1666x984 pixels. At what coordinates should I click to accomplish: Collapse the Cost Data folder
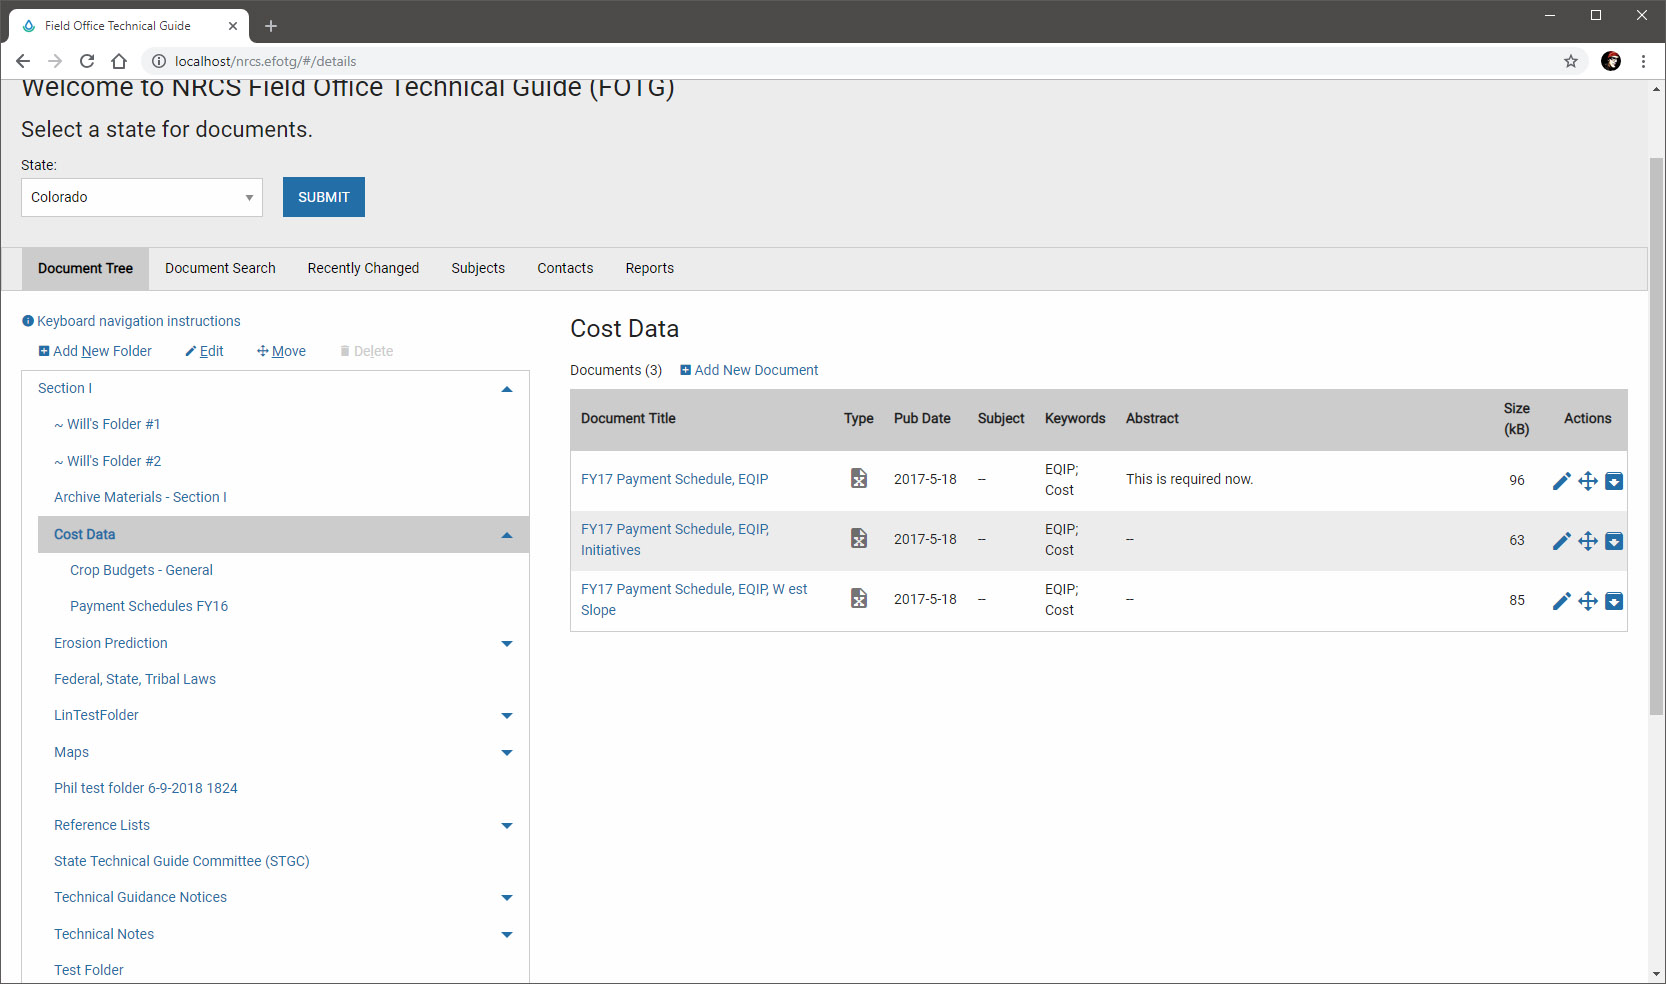tap(507, 535)
